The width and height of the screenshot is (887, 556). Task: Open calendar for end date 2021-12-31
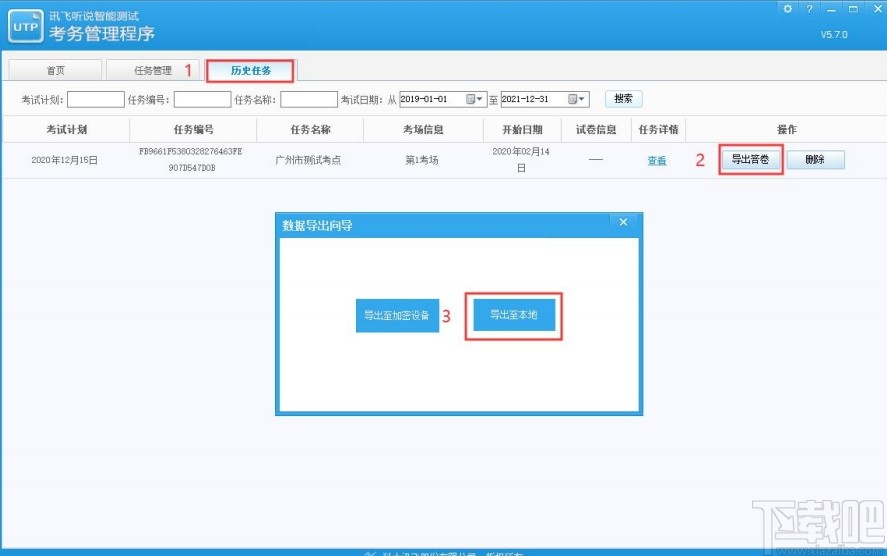coord(576,99)
